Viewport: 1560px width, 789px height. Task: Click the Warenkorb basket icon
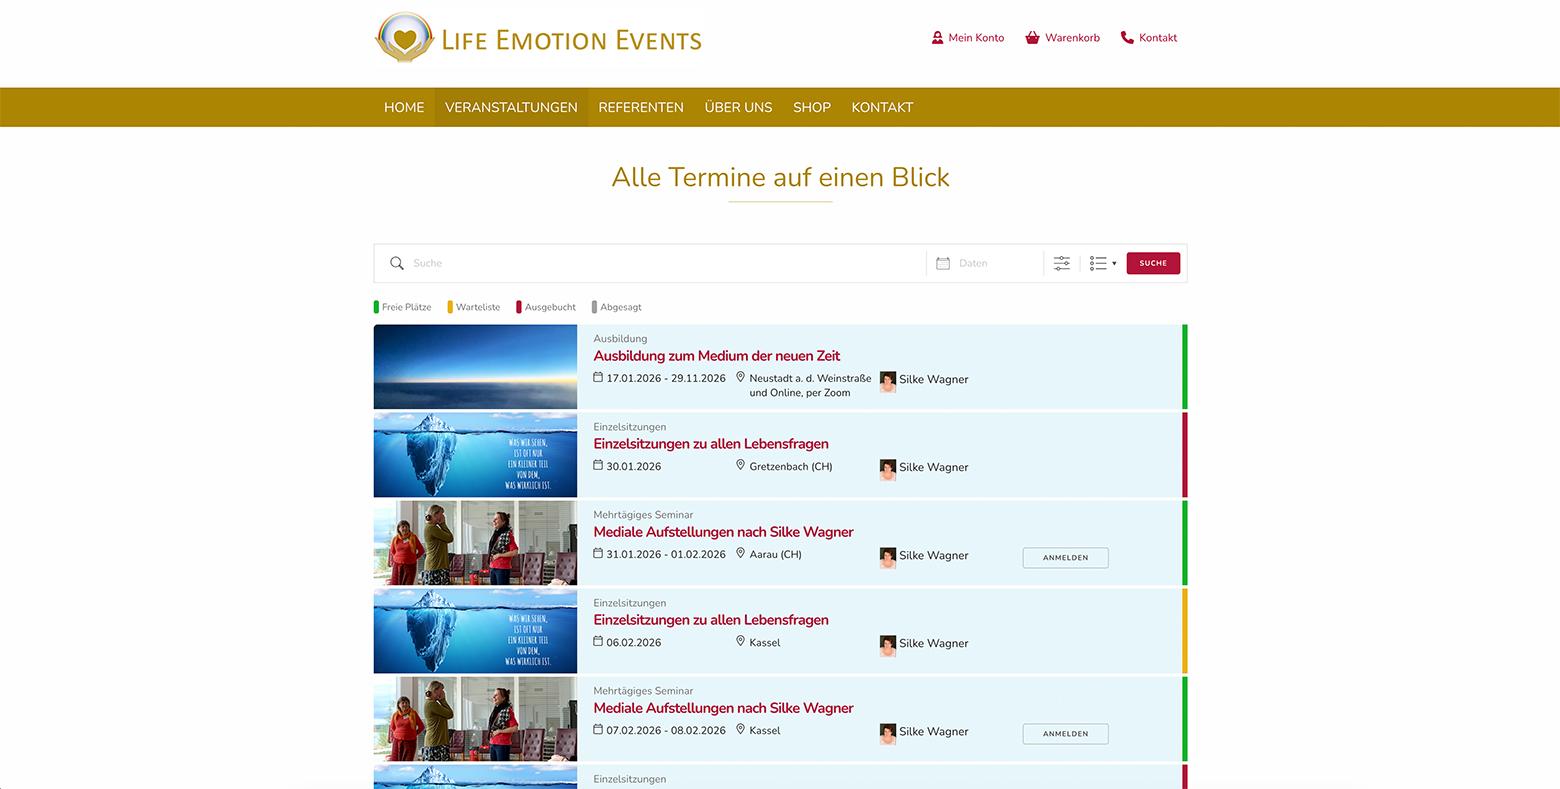click(1032, 38)
